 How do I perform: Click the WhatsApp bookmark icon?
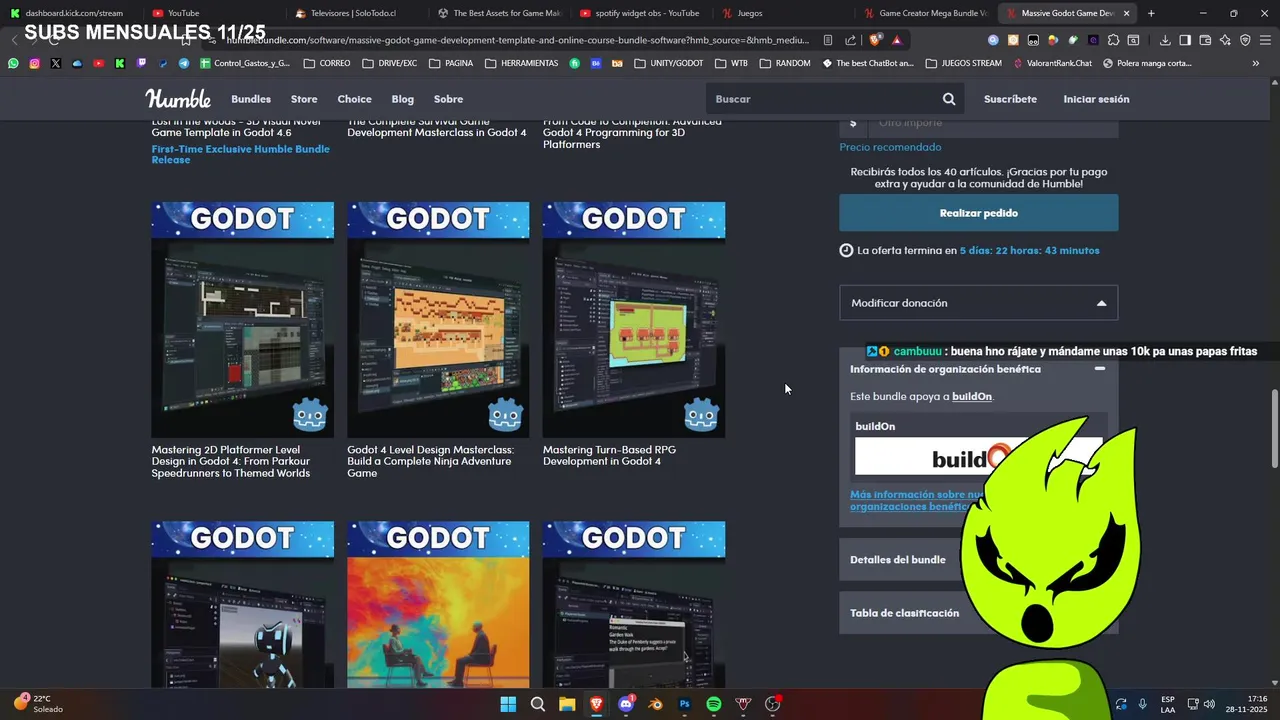13,63
